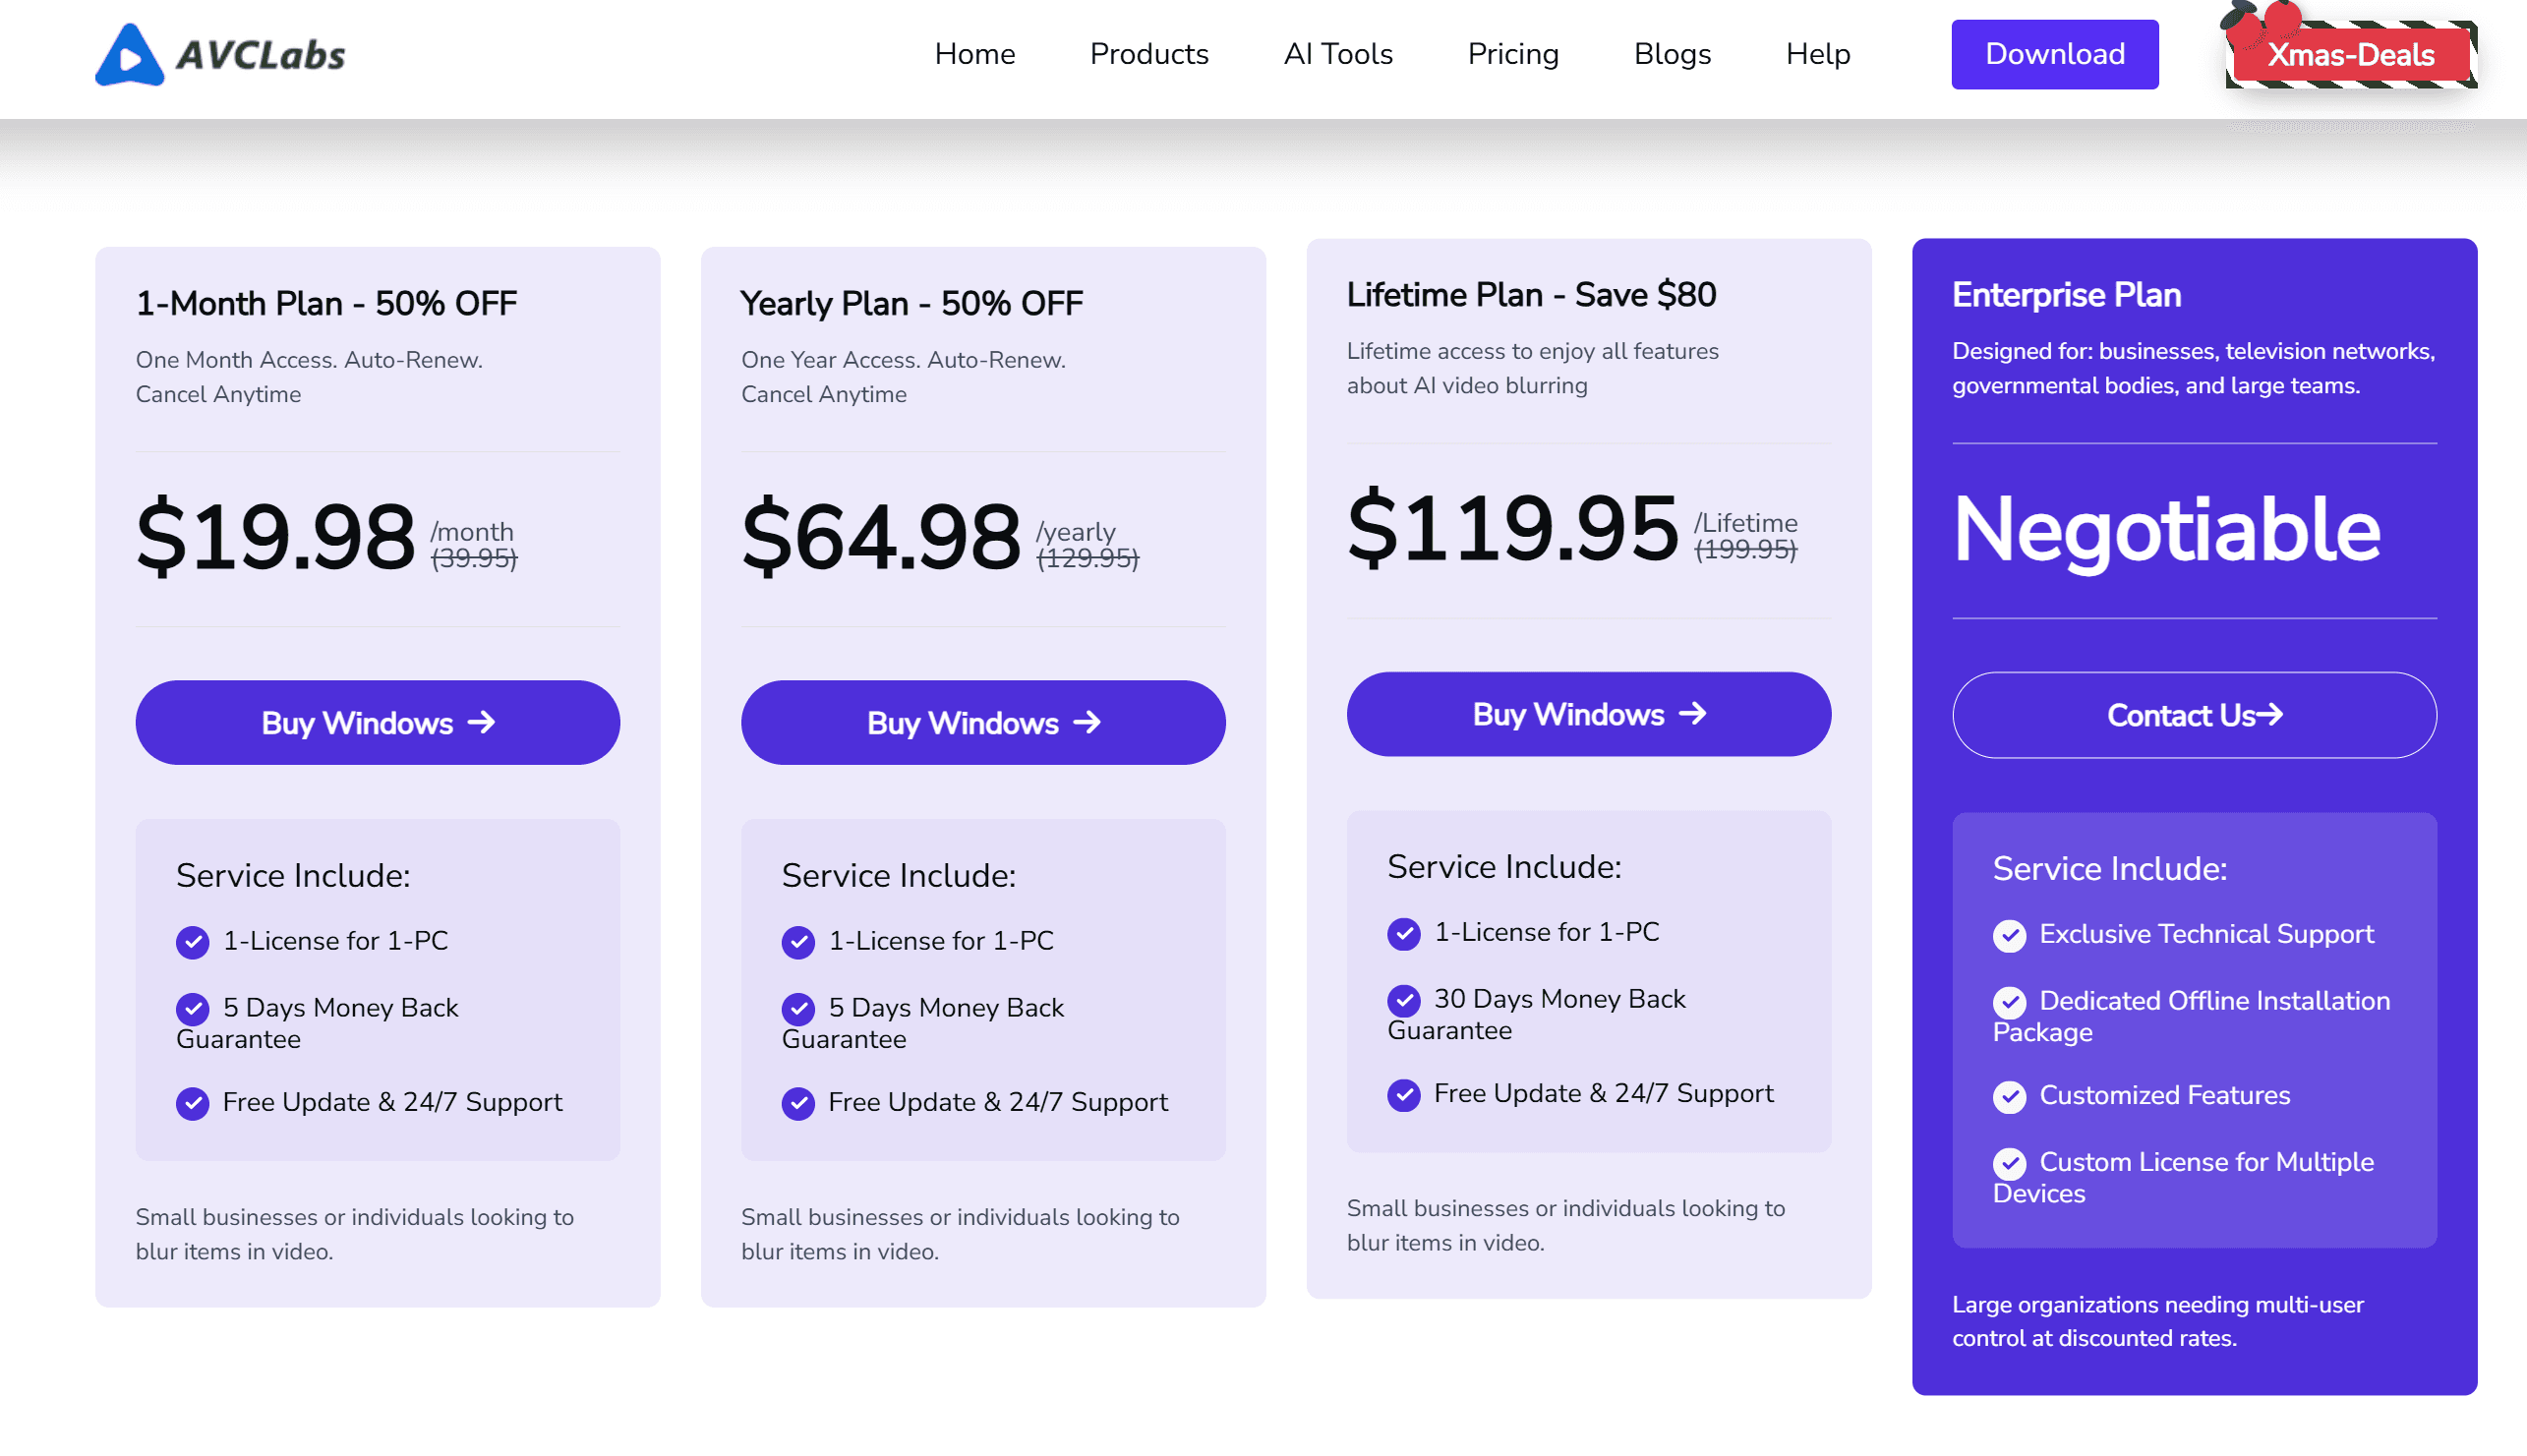Click checkmark beside Lifetime Plan Free Update
This screenshot has height=1456, width=2527.
pyautogui.click(x=1403, y=1095)
